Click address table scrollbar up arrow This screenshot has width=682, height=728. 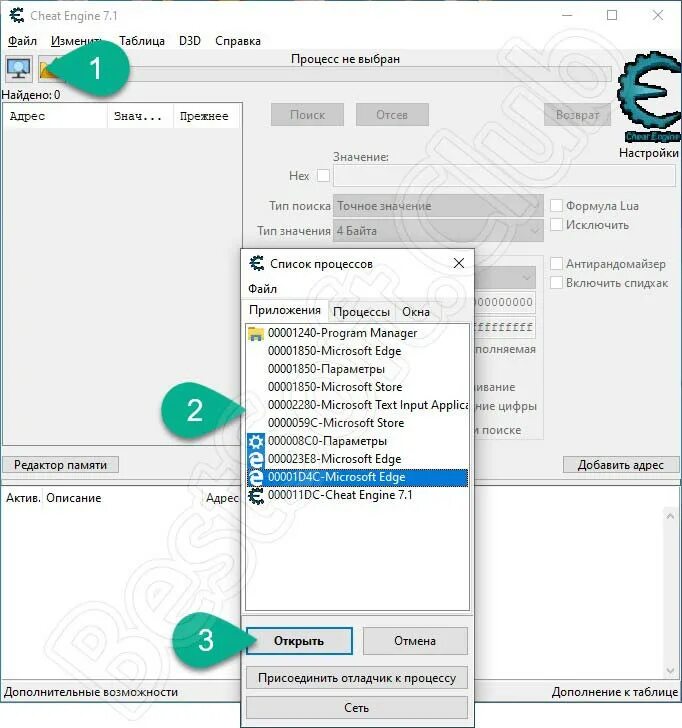[670, 516]
